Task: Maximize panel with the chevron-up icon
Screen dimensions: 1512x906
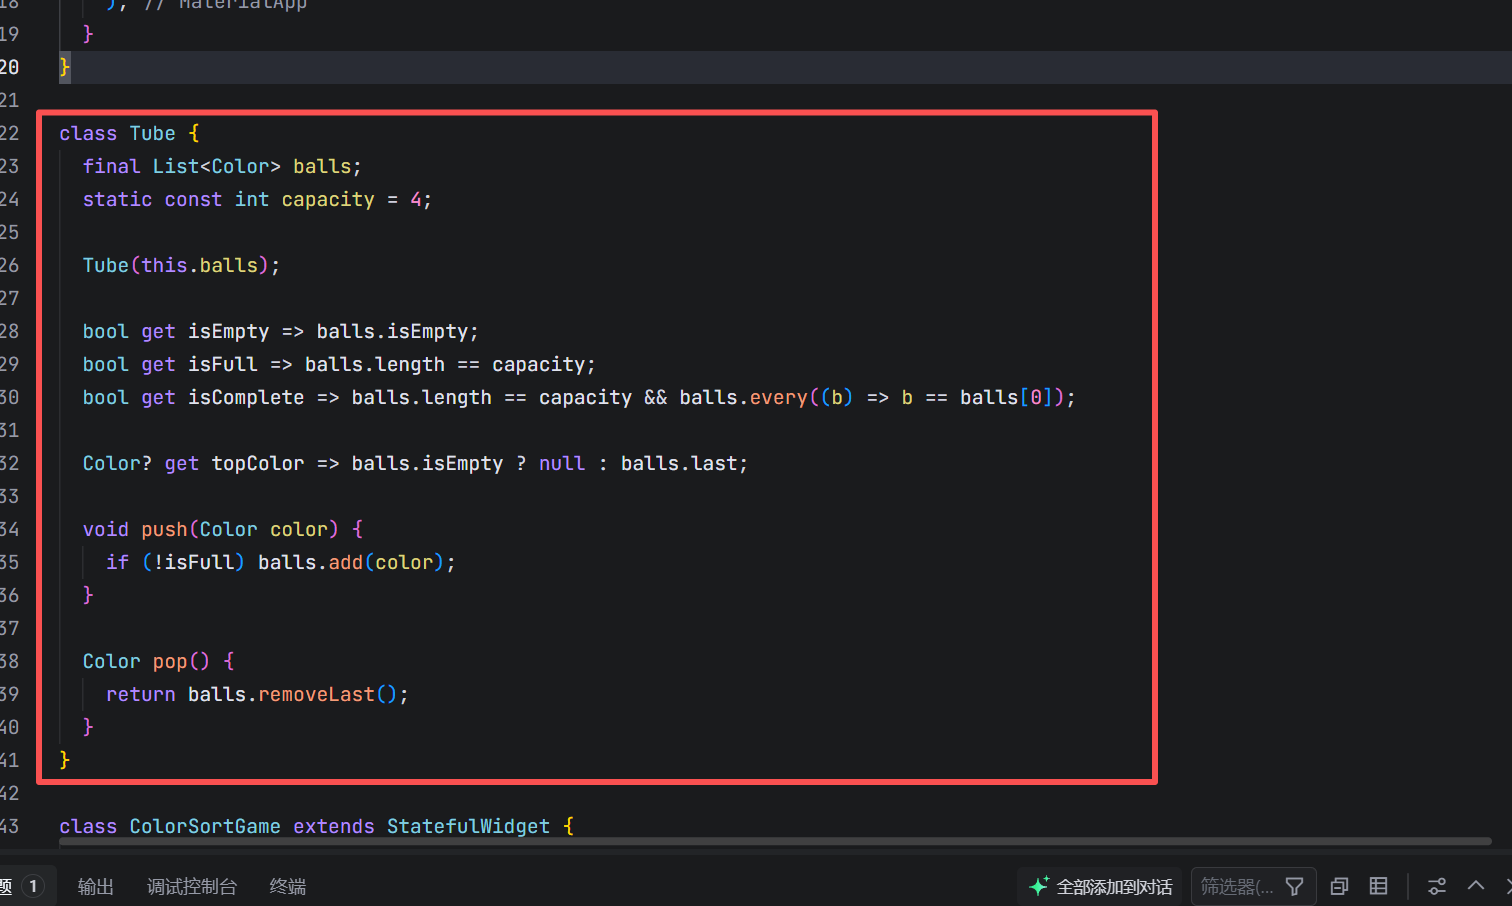Action: [x=1476, y=885]
